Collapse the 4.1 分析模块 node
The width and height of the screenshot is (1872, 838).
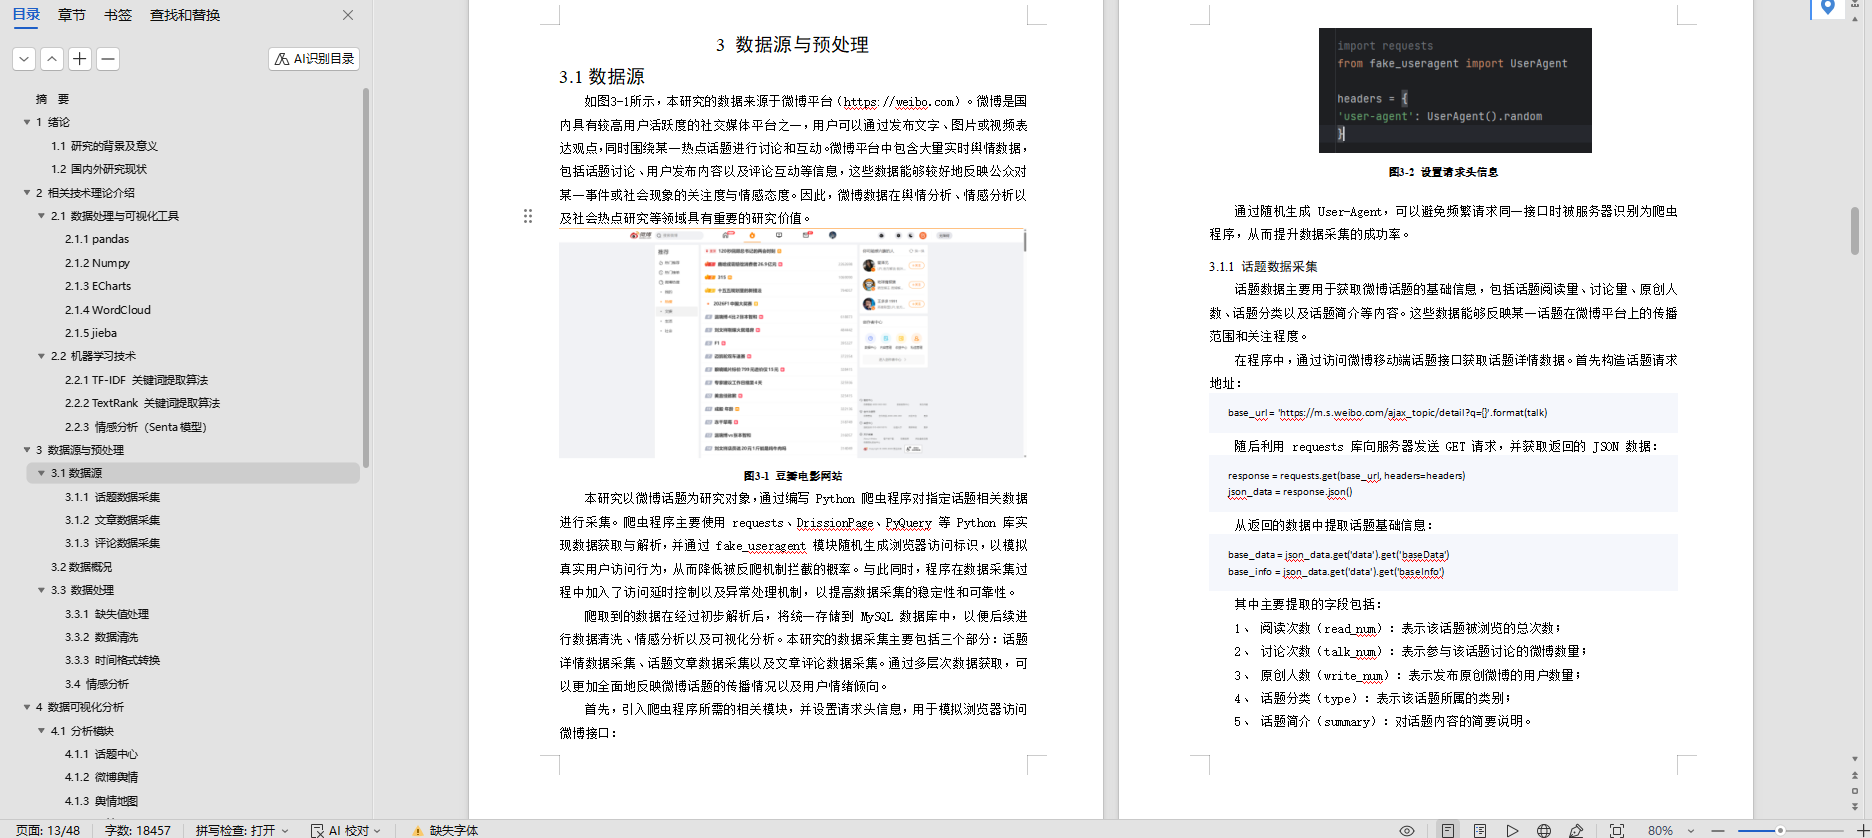click(41, 731)
